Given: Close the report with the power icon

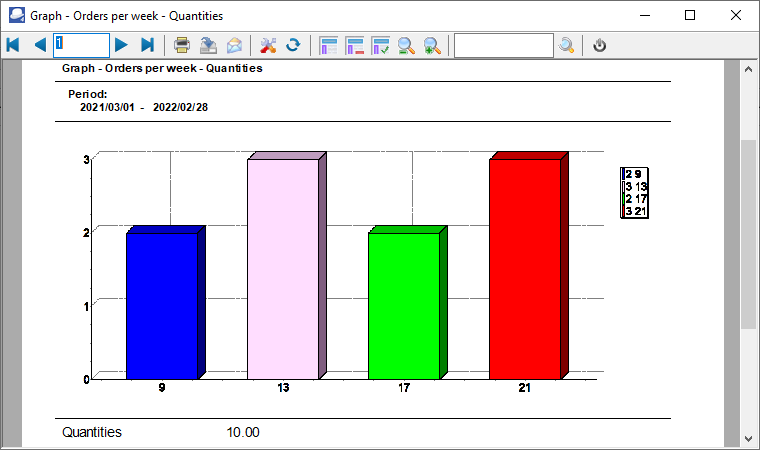Looking at the screenshot, I should 600,45.
